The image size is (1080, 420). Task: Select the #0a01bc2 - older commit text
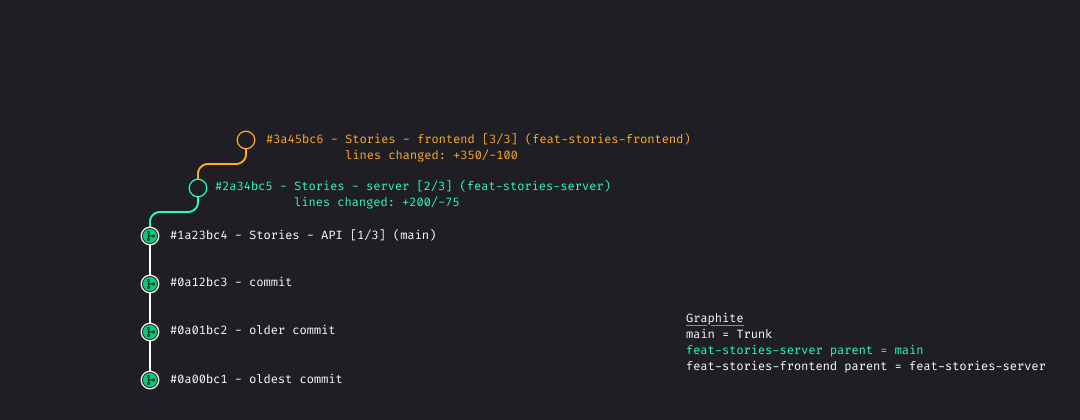pyautogui.click(x=252, y=330)
